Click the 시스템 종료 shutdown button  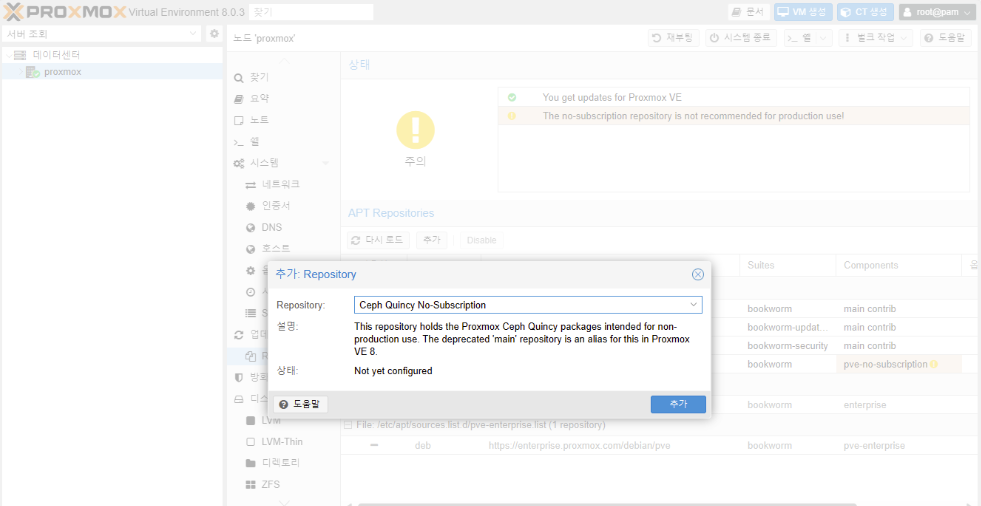(x=741, y=38)
